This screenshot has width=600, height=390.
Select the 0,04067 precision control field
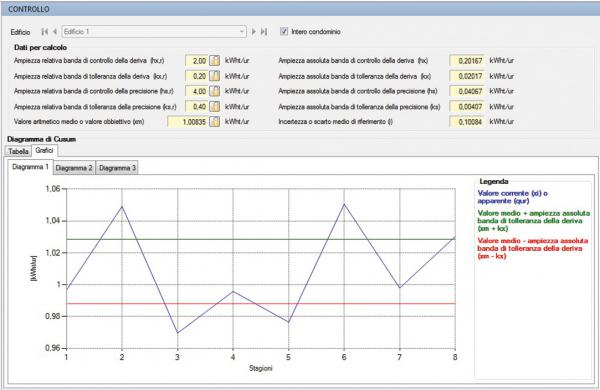coord(467,91)
